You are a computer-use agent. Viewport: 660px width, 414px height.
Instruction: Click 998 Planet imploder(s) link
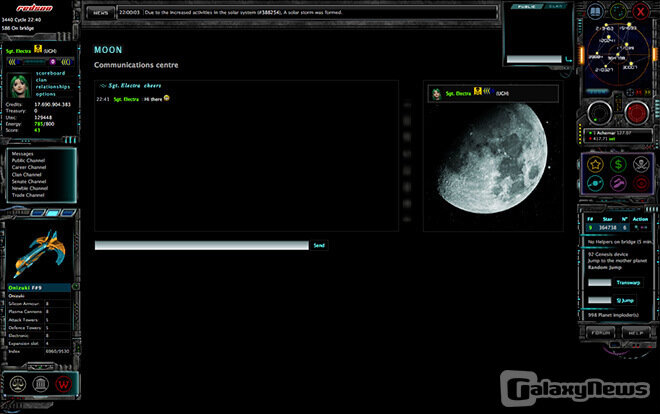[613, 315]
